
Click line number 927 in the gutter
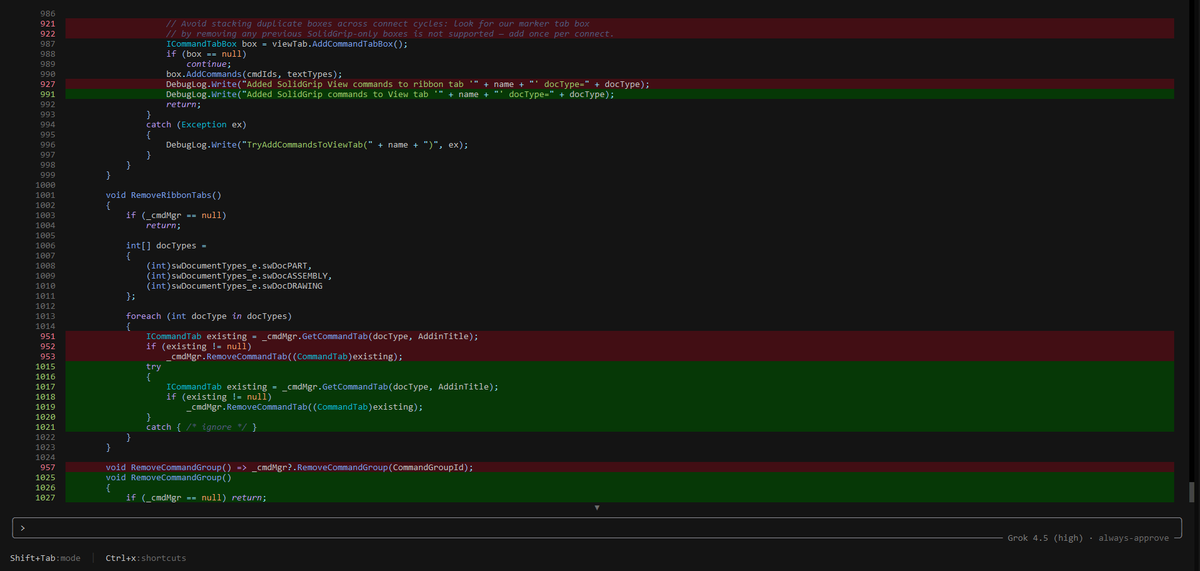pos(46,84)
